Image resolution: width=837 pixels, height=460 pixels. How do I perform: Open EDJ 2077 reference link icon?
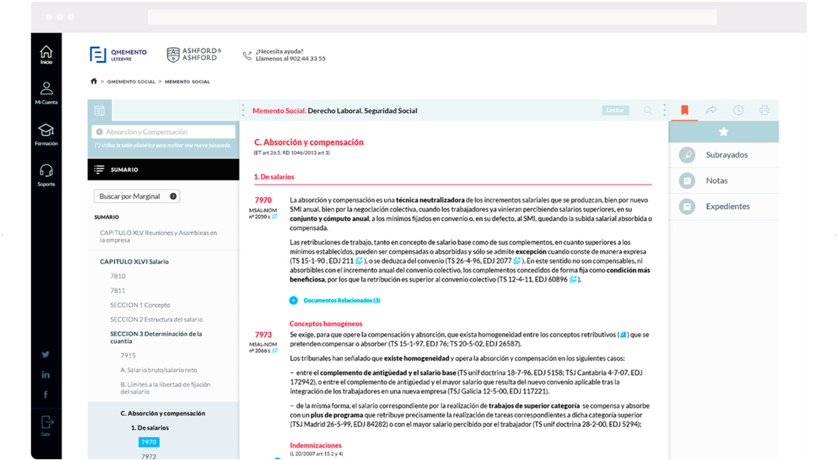pos(517,261)
